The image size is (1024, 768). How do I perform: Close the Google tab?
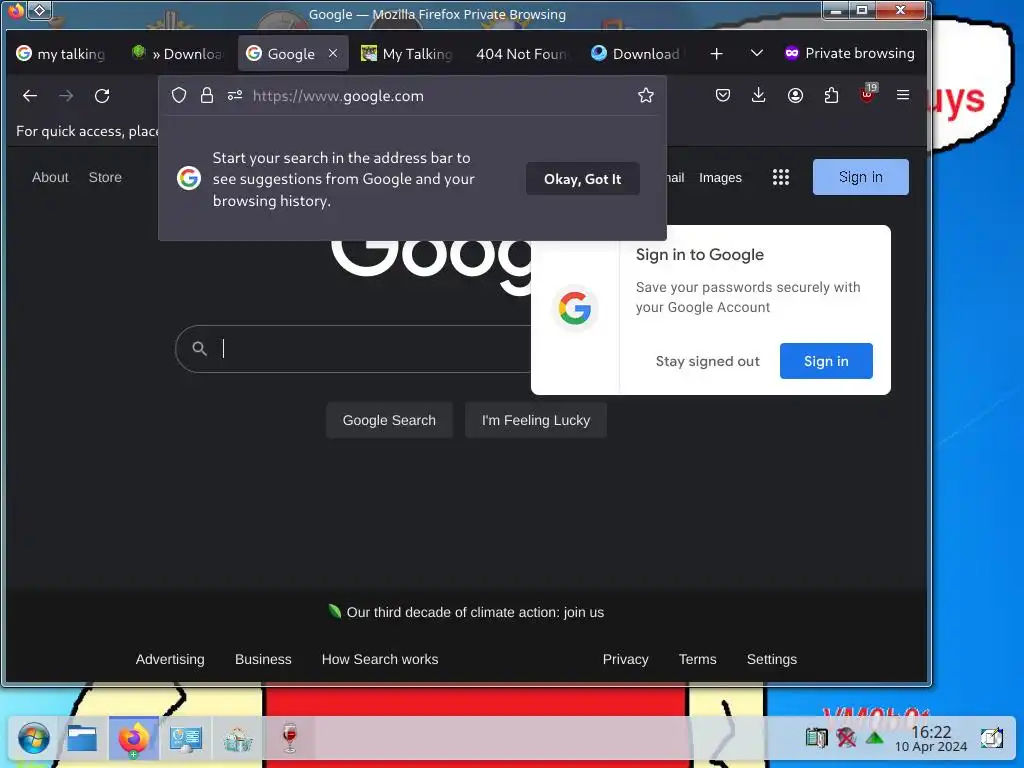click(333, 54)
